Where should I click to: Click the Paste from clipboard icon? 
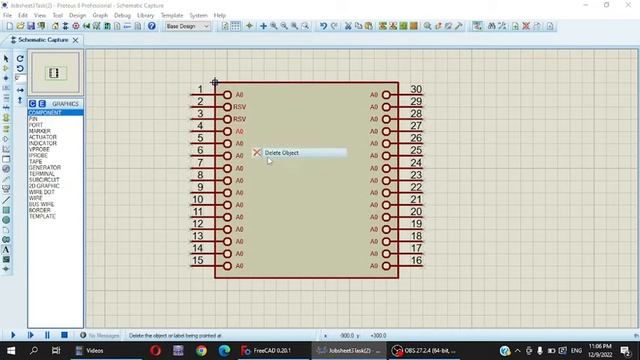click(x=369, y=26)
